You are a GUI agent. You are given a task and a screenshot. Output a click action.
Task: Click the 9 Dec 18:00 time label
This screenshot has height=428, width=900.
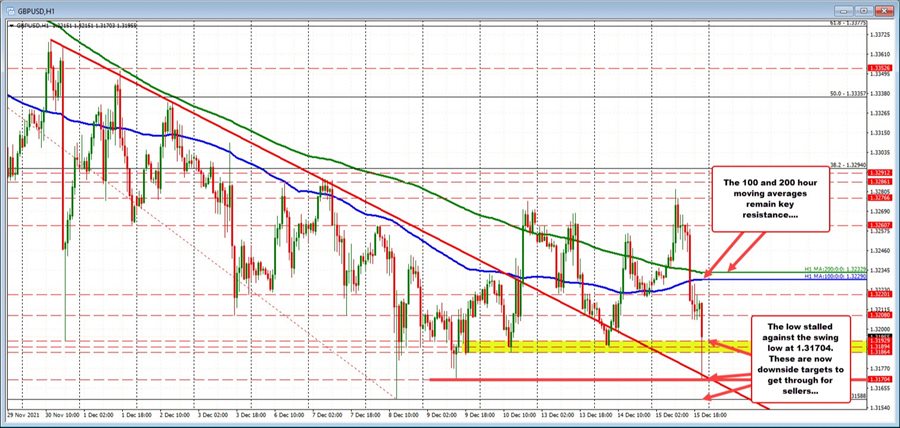(x=482, y=414)
